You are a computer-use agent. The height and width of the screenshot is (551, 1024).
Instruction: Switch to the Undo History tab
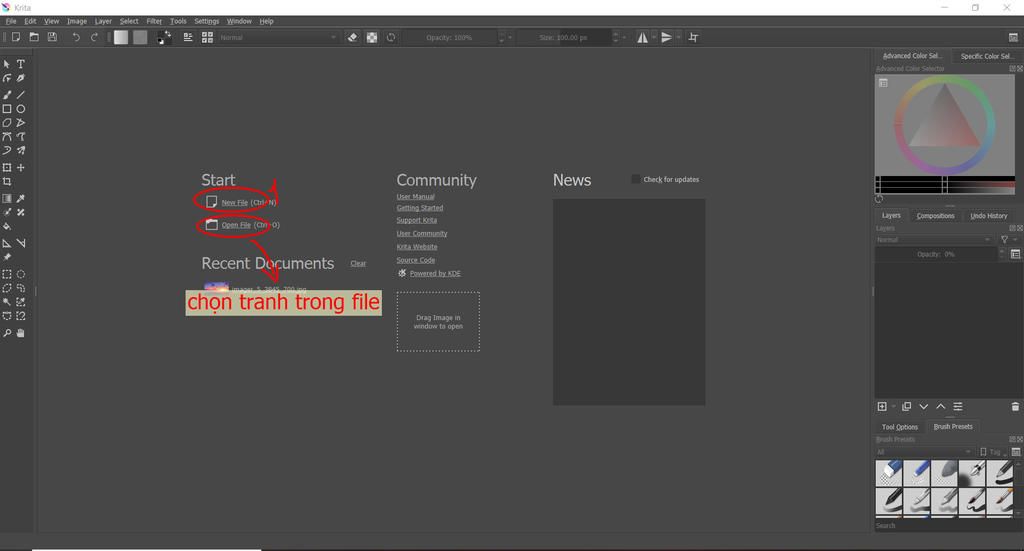coord(988,215)
